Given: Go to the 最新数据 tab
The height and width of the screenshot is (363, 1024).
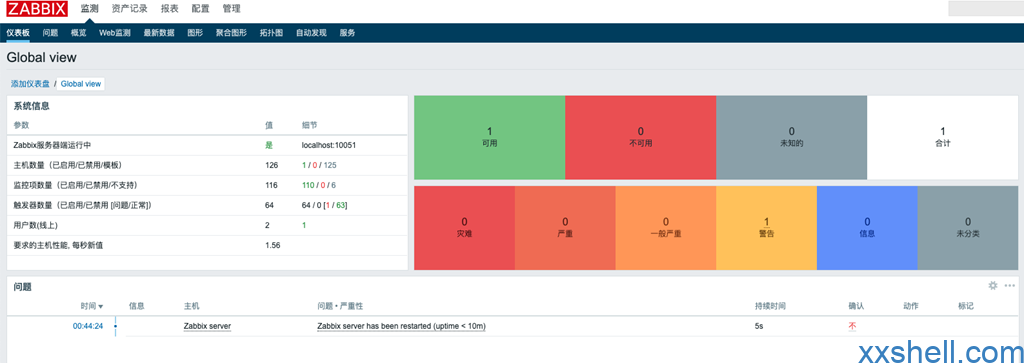Looking at the screenshot, I should [x=159, y=33].
